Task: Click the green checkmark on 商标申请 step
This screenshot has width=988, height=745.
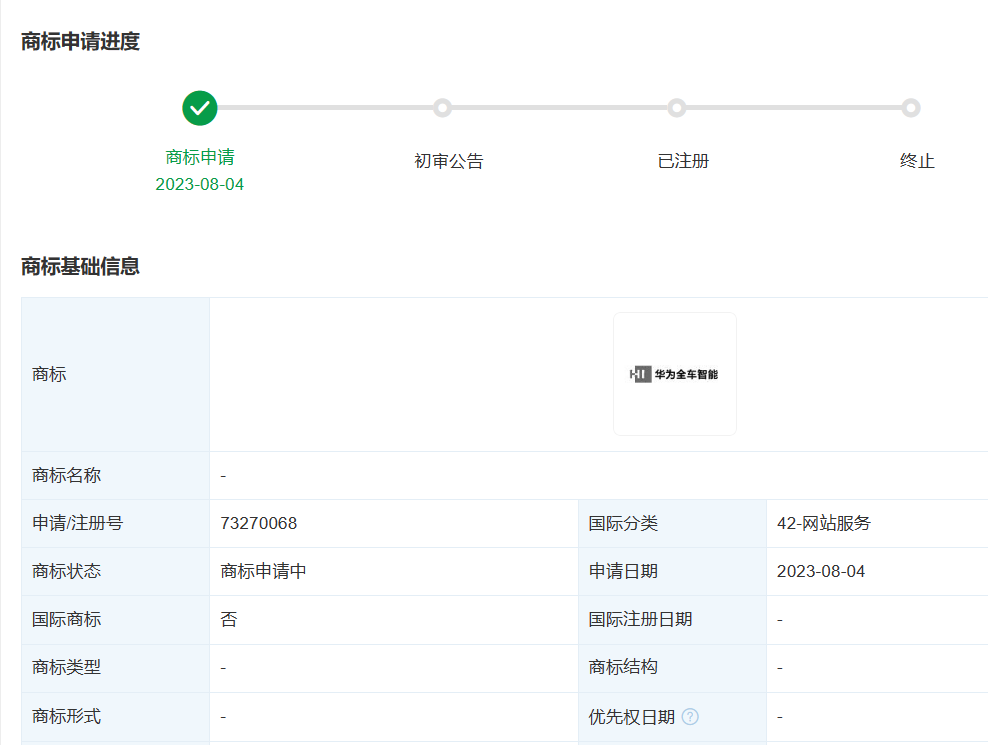Action: pyautogui.click(x=199, y=108)
